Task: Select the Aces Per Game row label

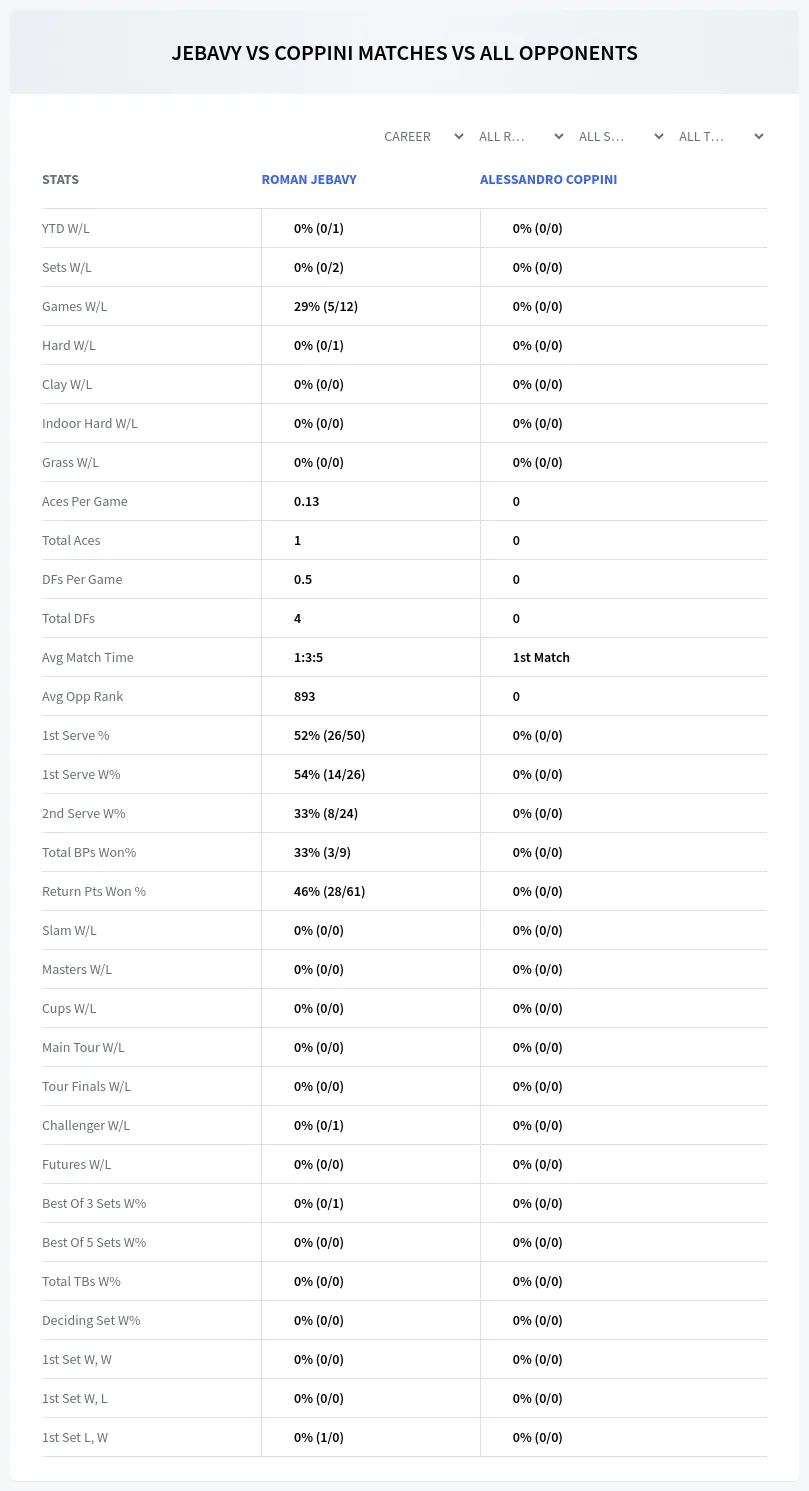Action: (85, 501)
